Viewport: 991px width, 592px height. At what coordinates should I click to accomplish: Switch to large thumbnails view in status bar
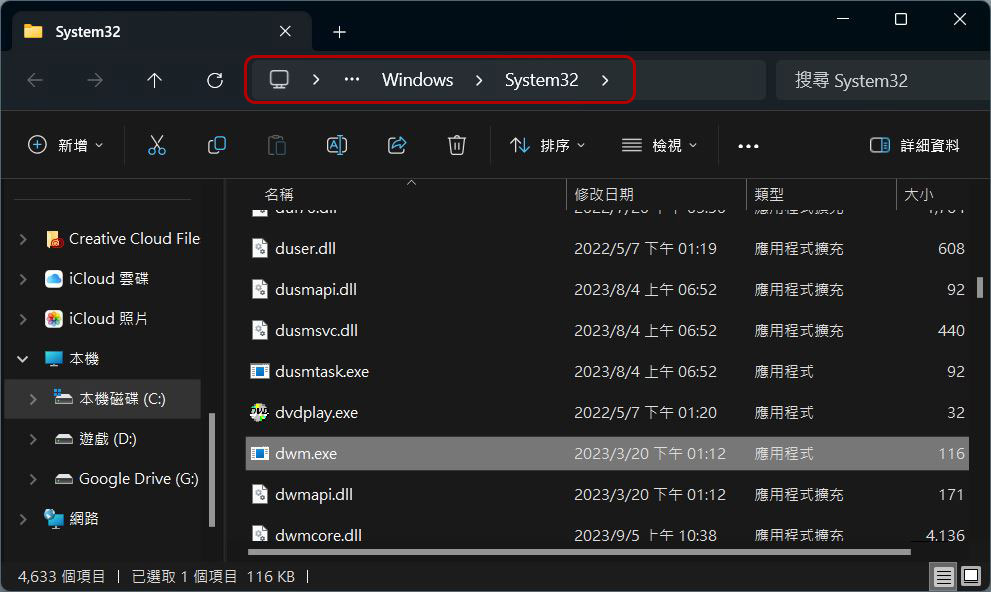971,576
